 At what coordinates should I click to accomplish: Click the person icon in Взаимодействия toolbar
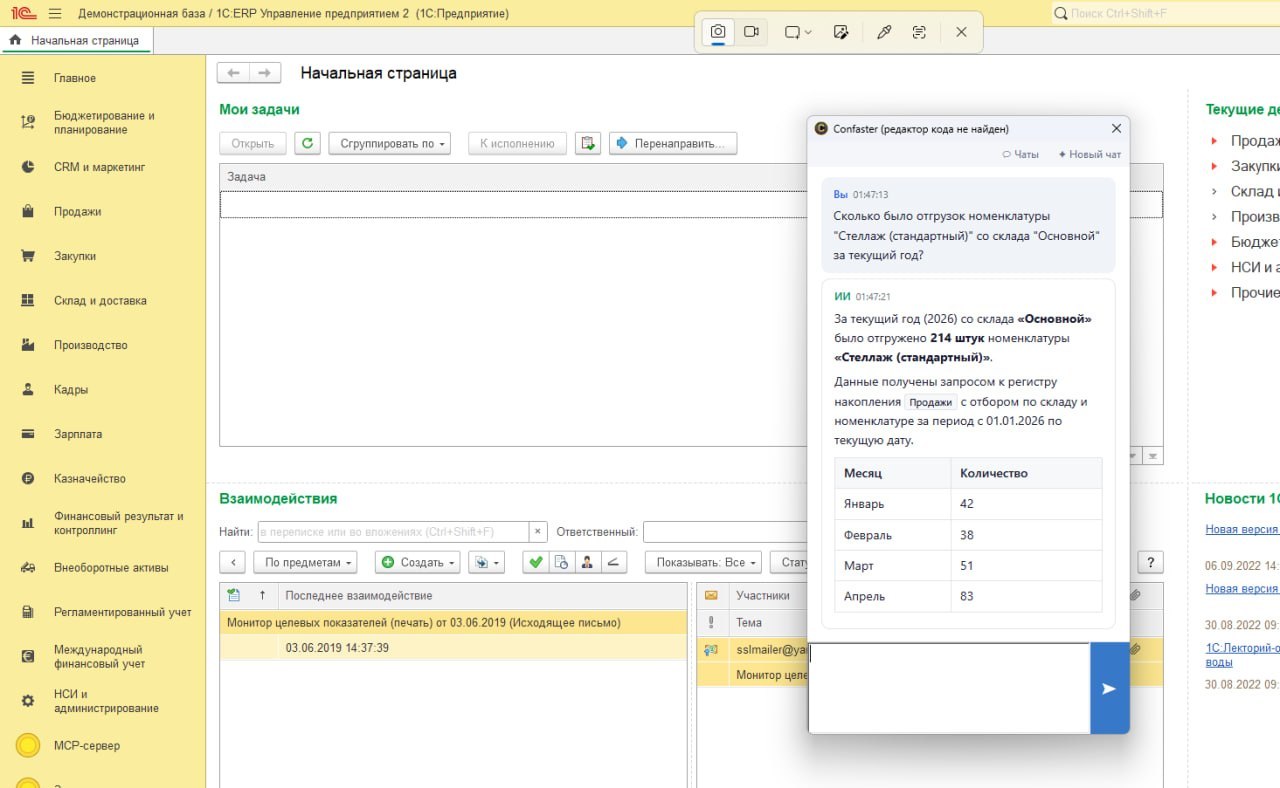[587, 562]
